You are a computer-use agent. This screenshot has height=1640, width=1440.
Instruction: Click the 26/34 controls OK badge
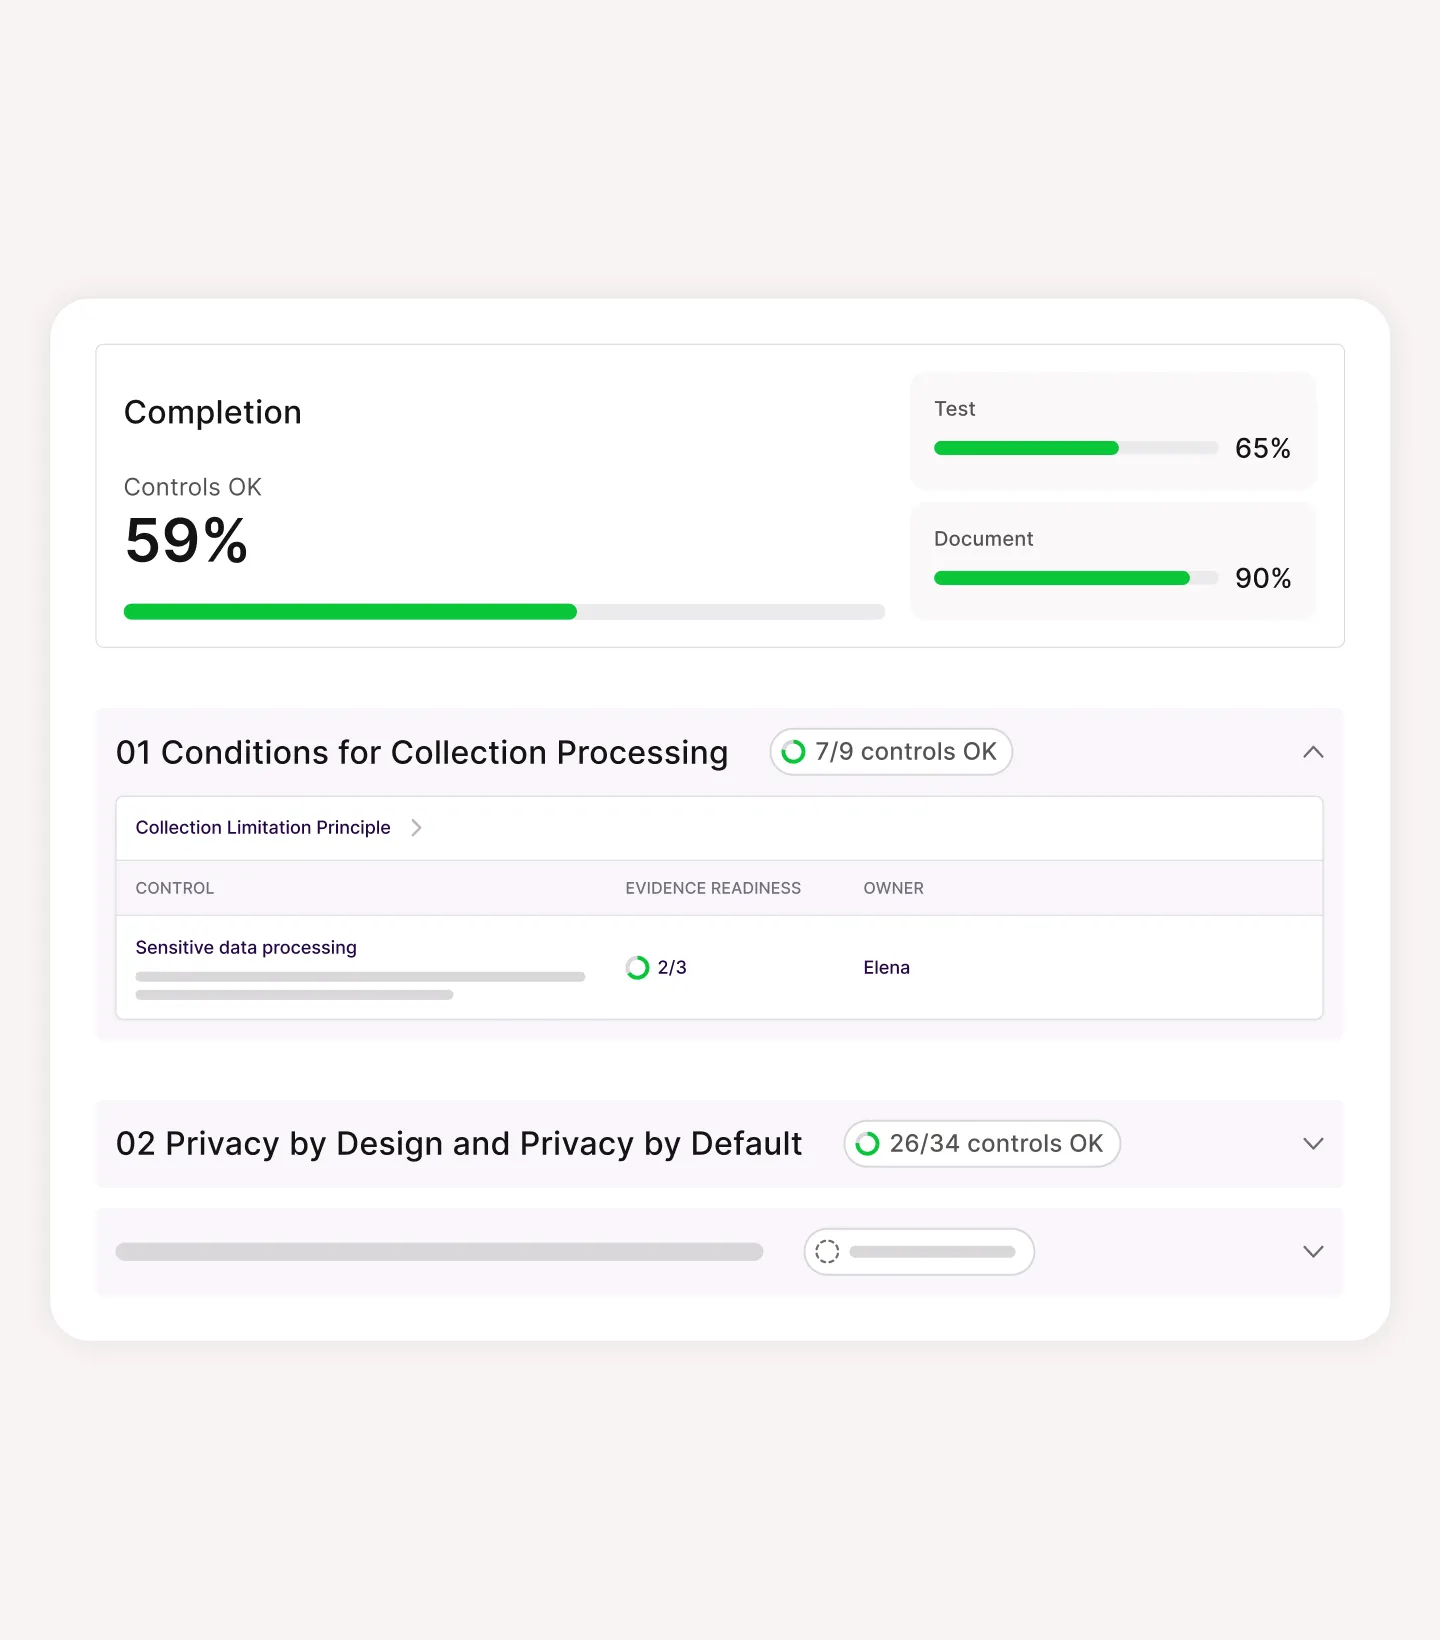[x=981, y=1144]
